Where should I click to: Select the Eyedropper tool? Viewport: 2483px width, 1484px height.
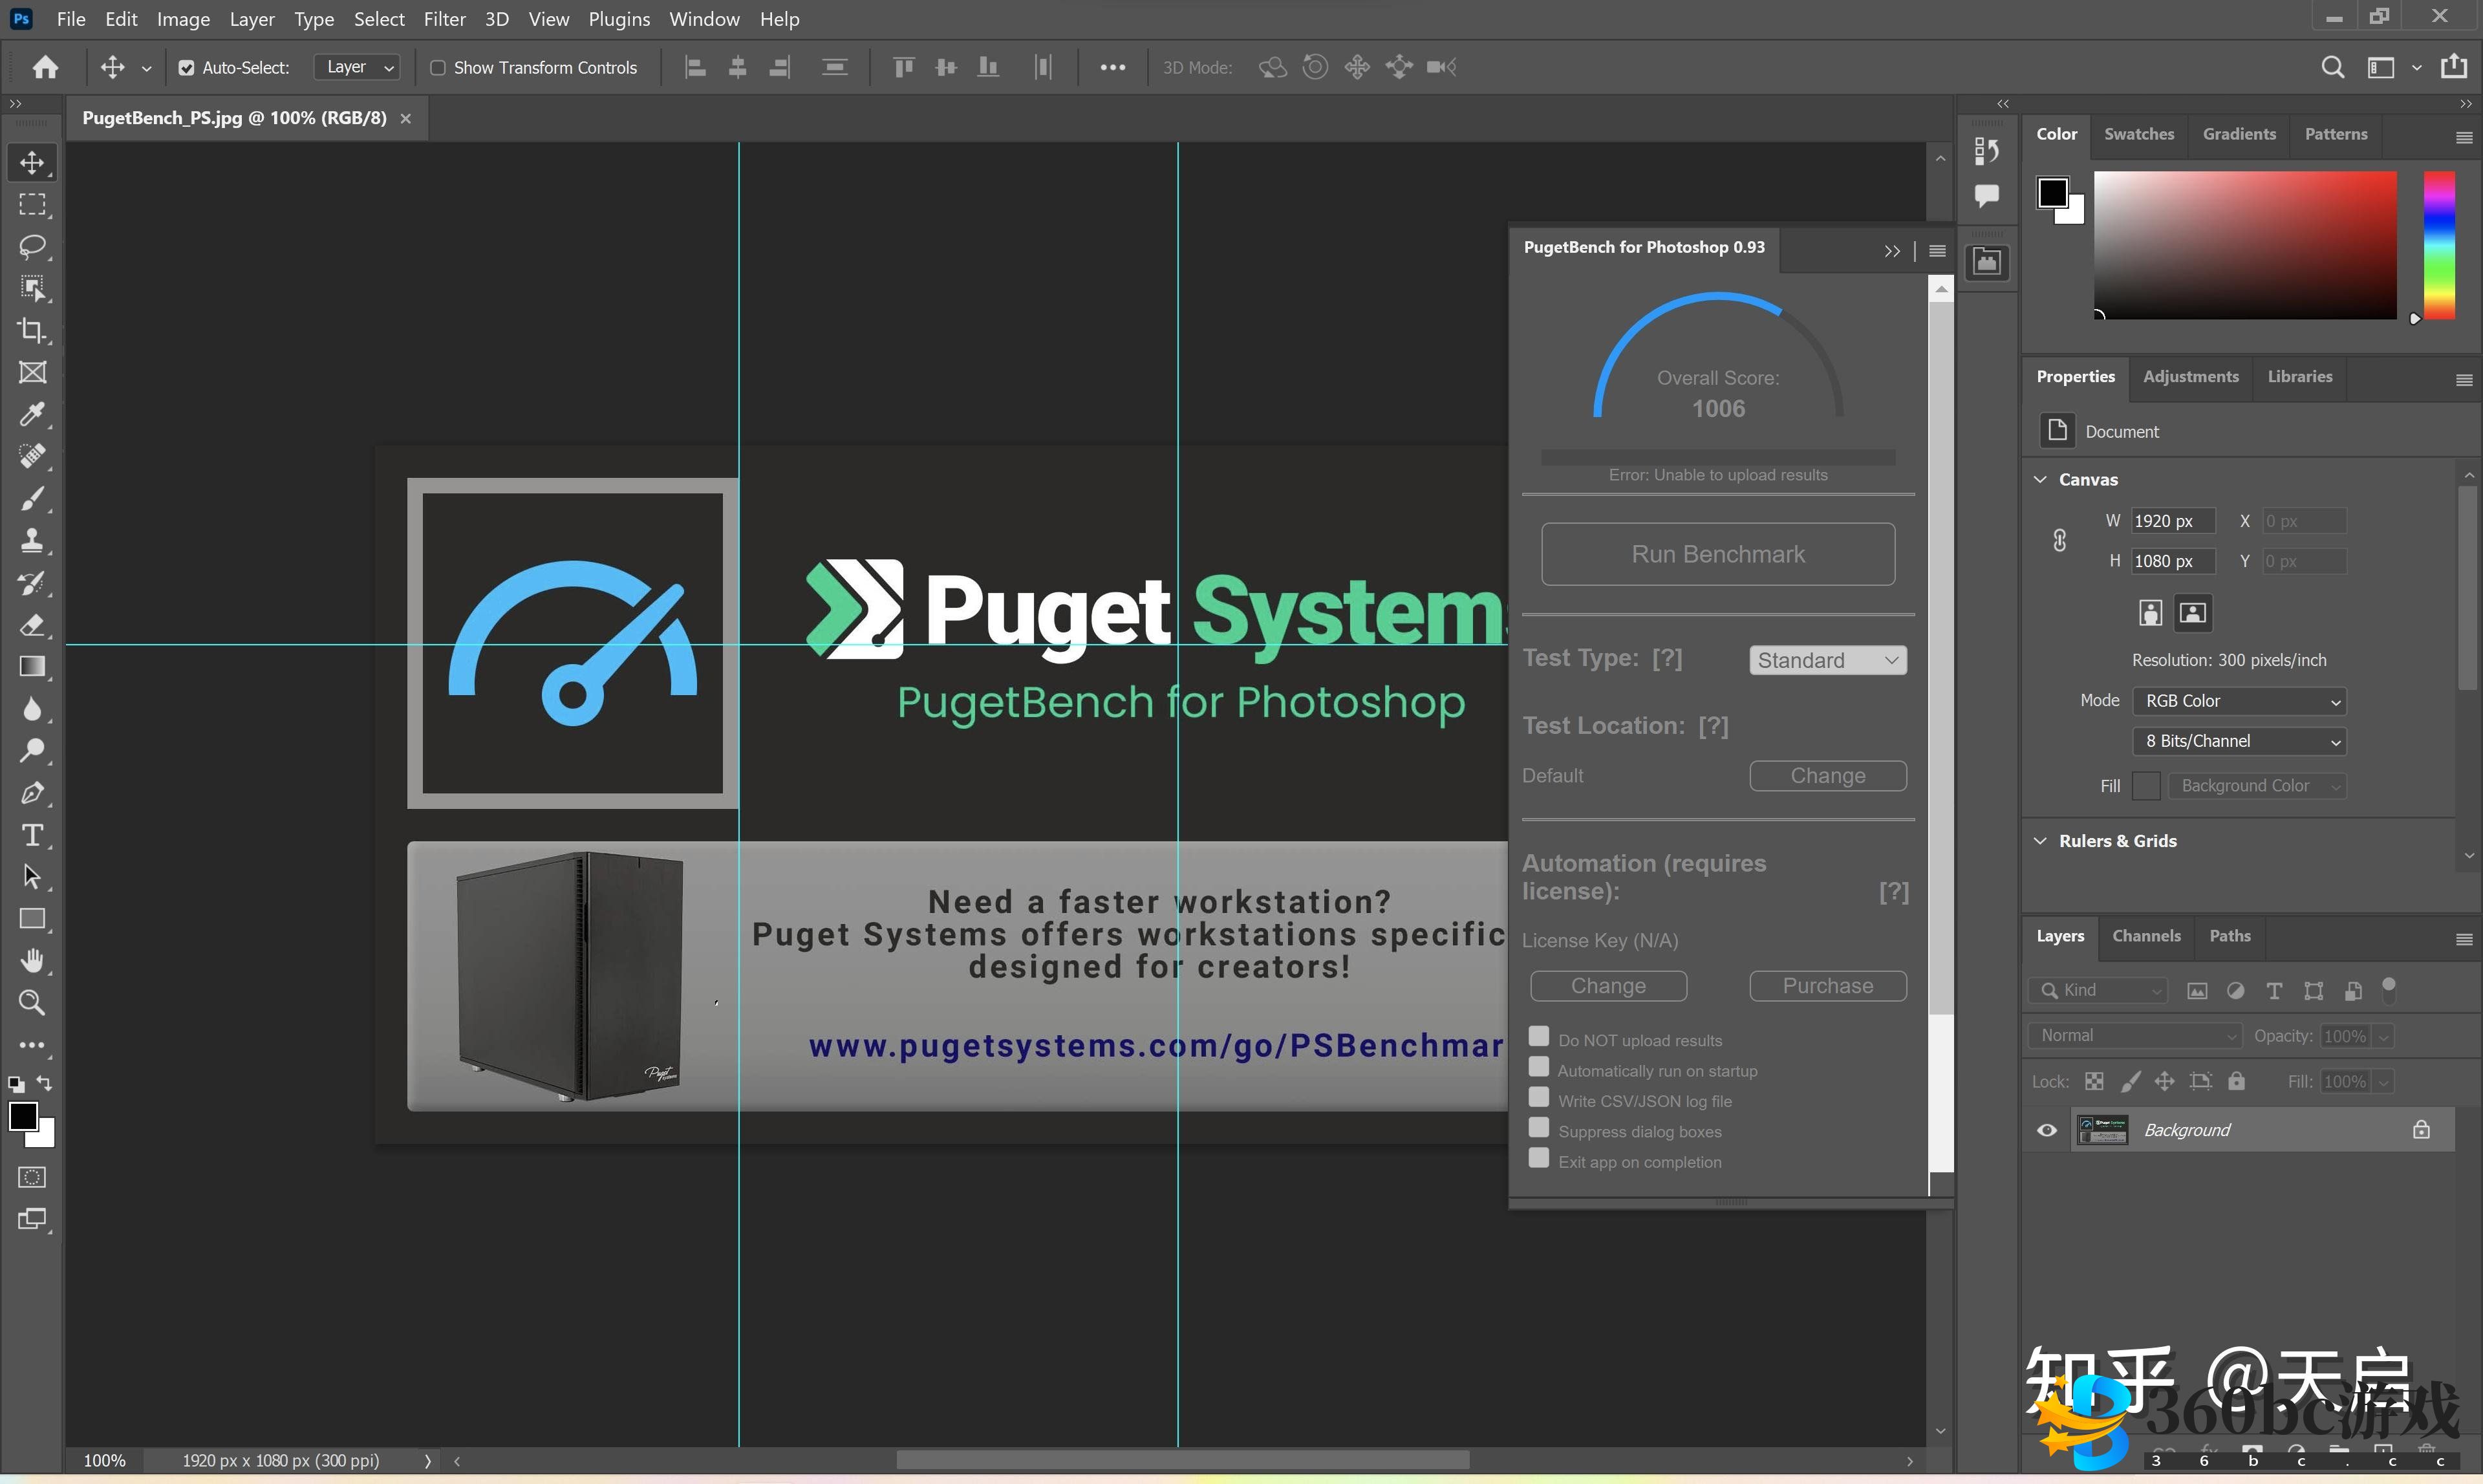(x=32, y=414)
